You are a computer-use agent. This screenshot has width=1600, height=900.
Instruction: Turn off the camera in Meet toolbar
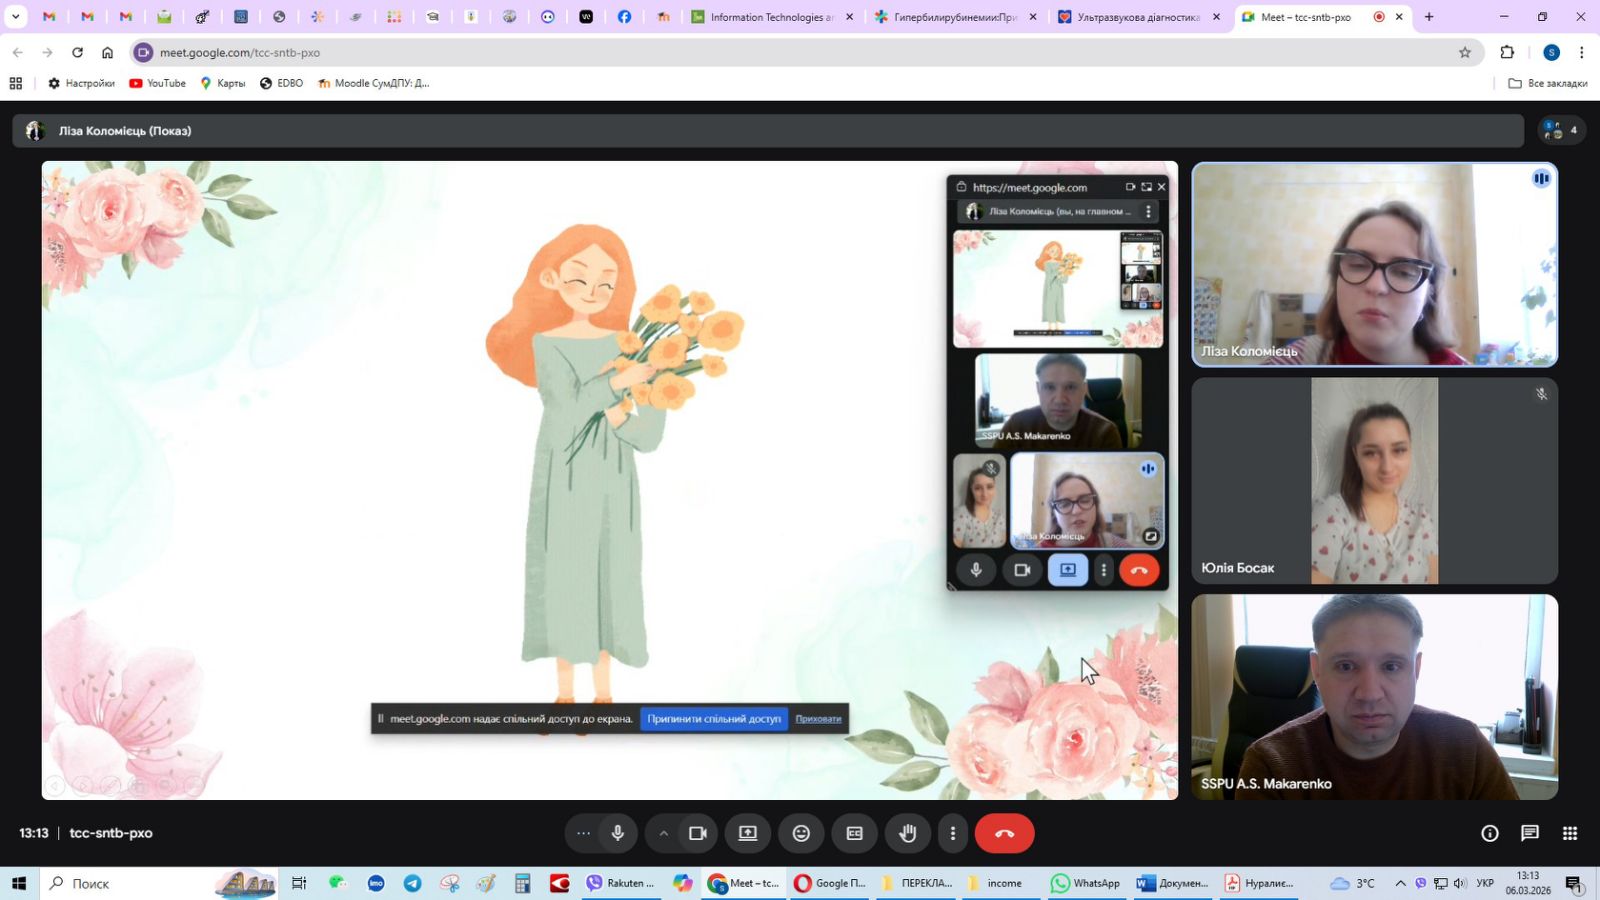coord(698,833)
